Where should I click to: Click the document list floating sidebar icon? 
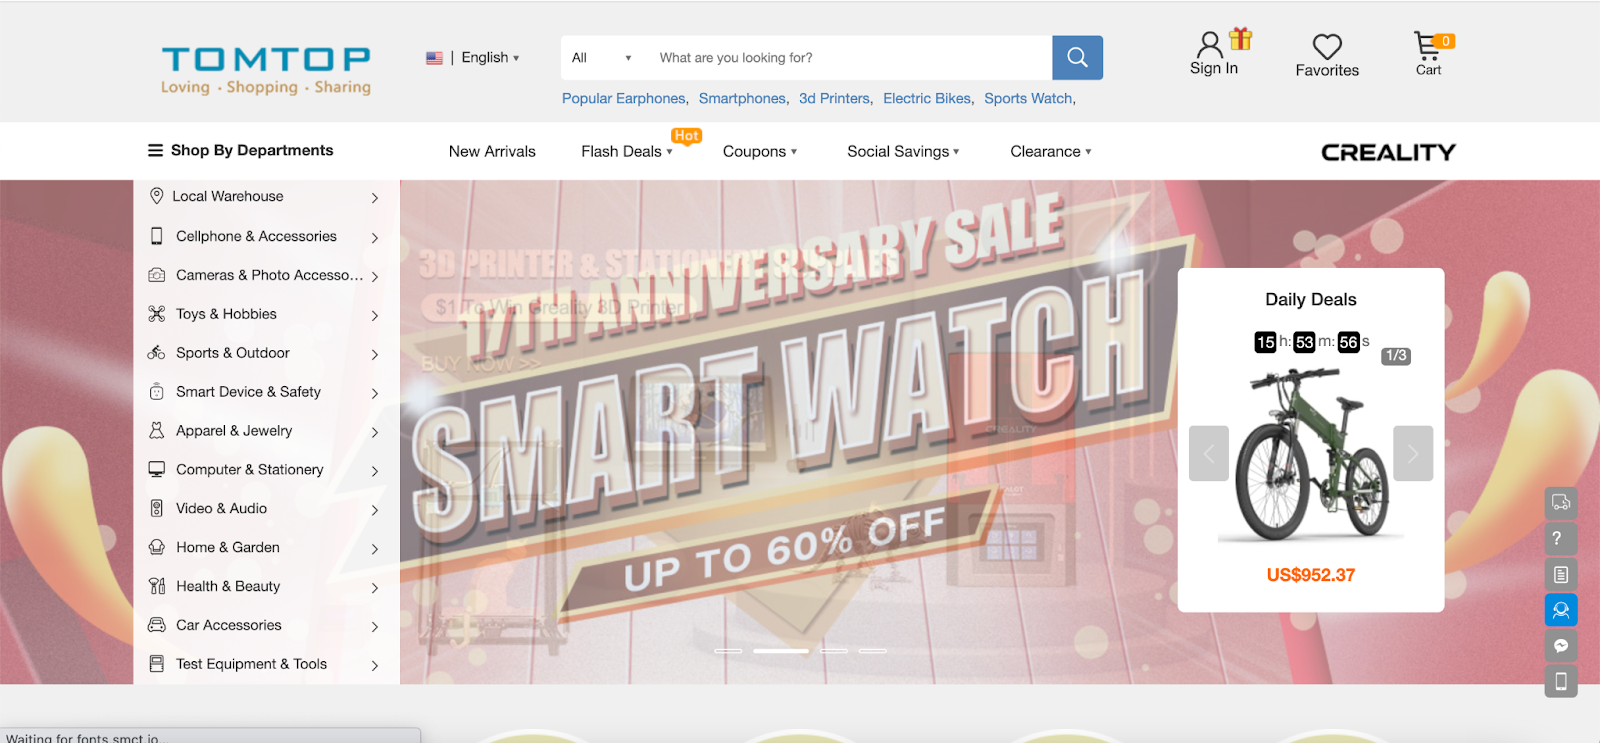[1561, 574]
